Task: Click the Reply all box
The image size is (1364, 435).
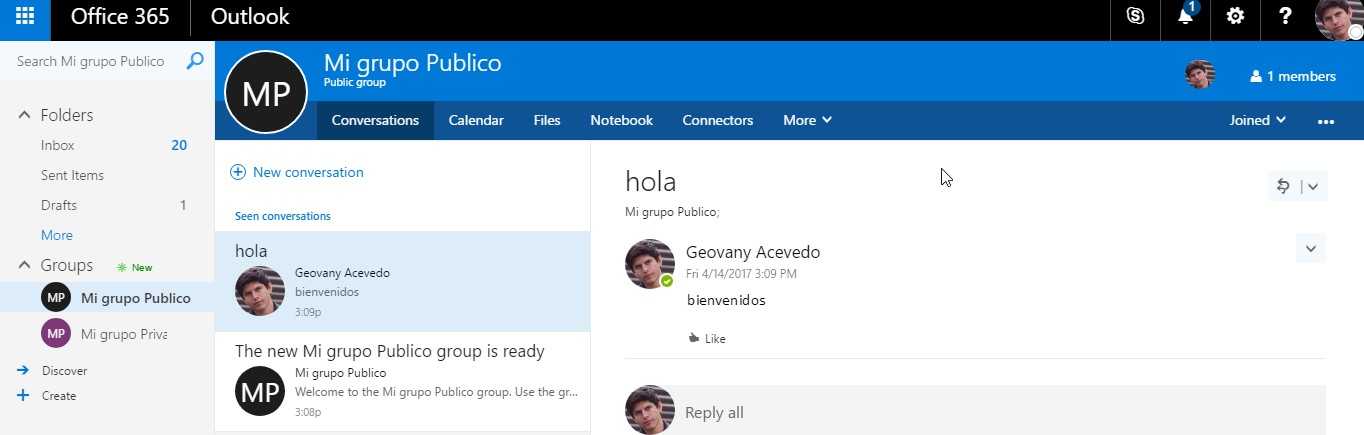Action: (1000, 411)
